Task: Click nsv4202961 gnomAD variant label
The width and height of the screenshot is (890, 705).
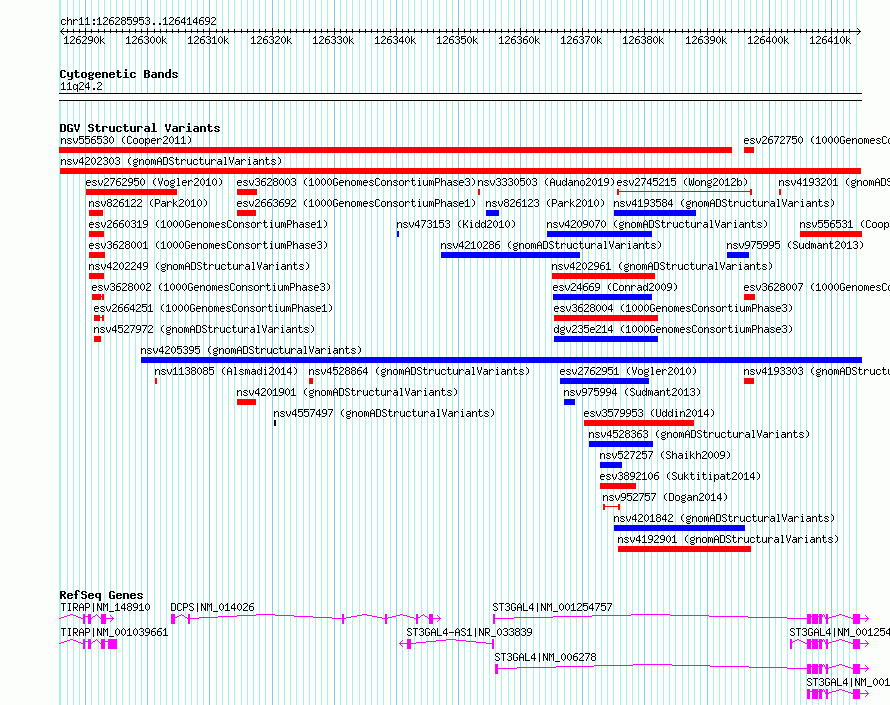Action: tap(662, 266)
